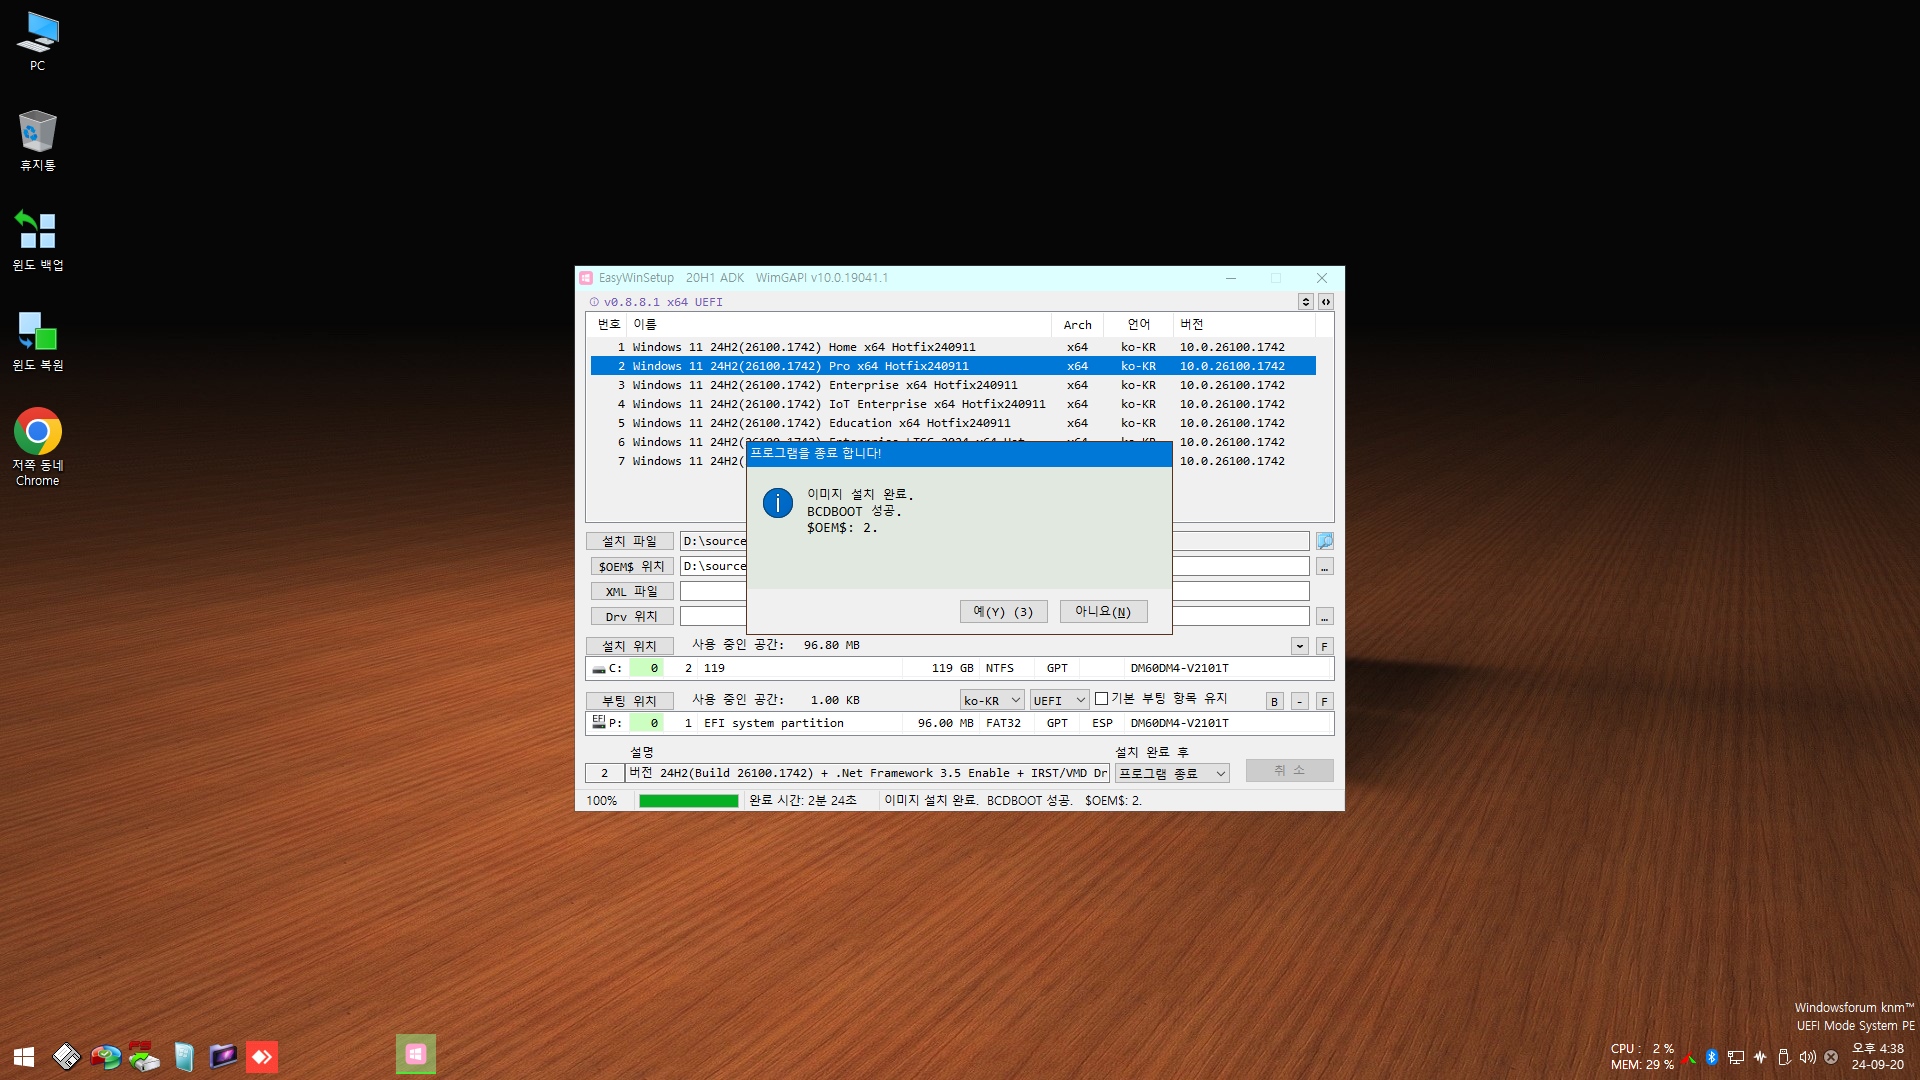Select Windows 11 24H2 Enterprise x64 row
Viewport: 1920px width, 1080px height.
[952, 385]
